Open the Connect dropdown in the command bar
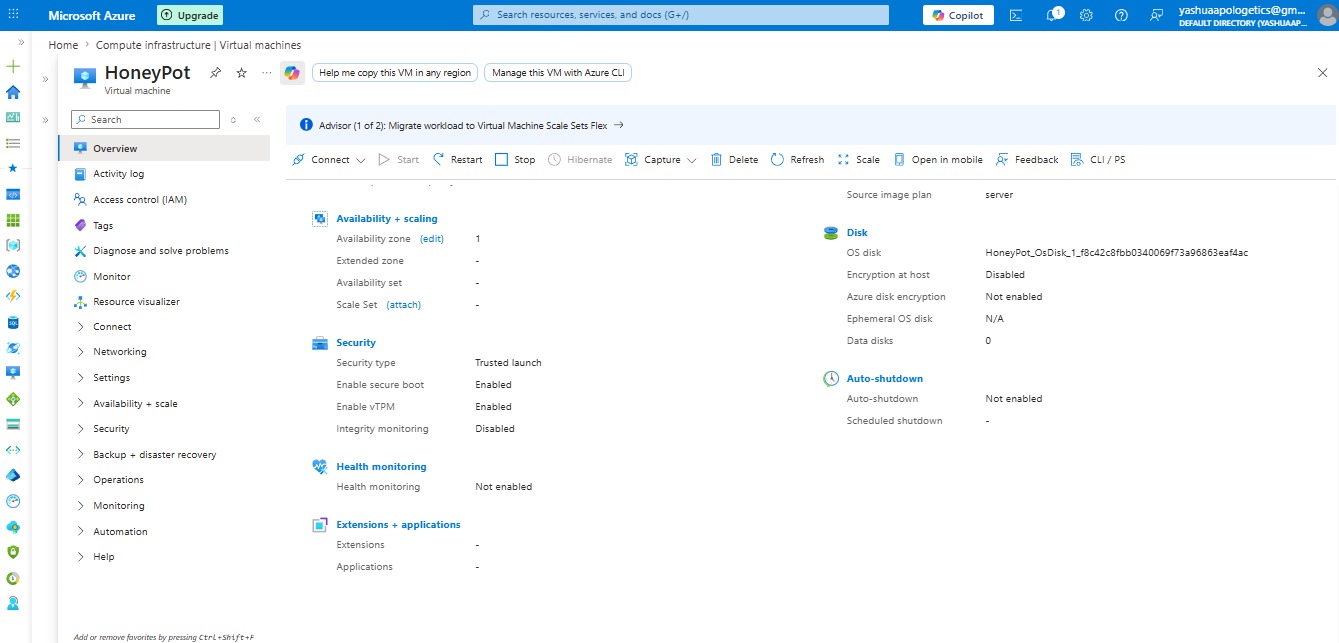1339x643 pixels. tap(329, 160)
